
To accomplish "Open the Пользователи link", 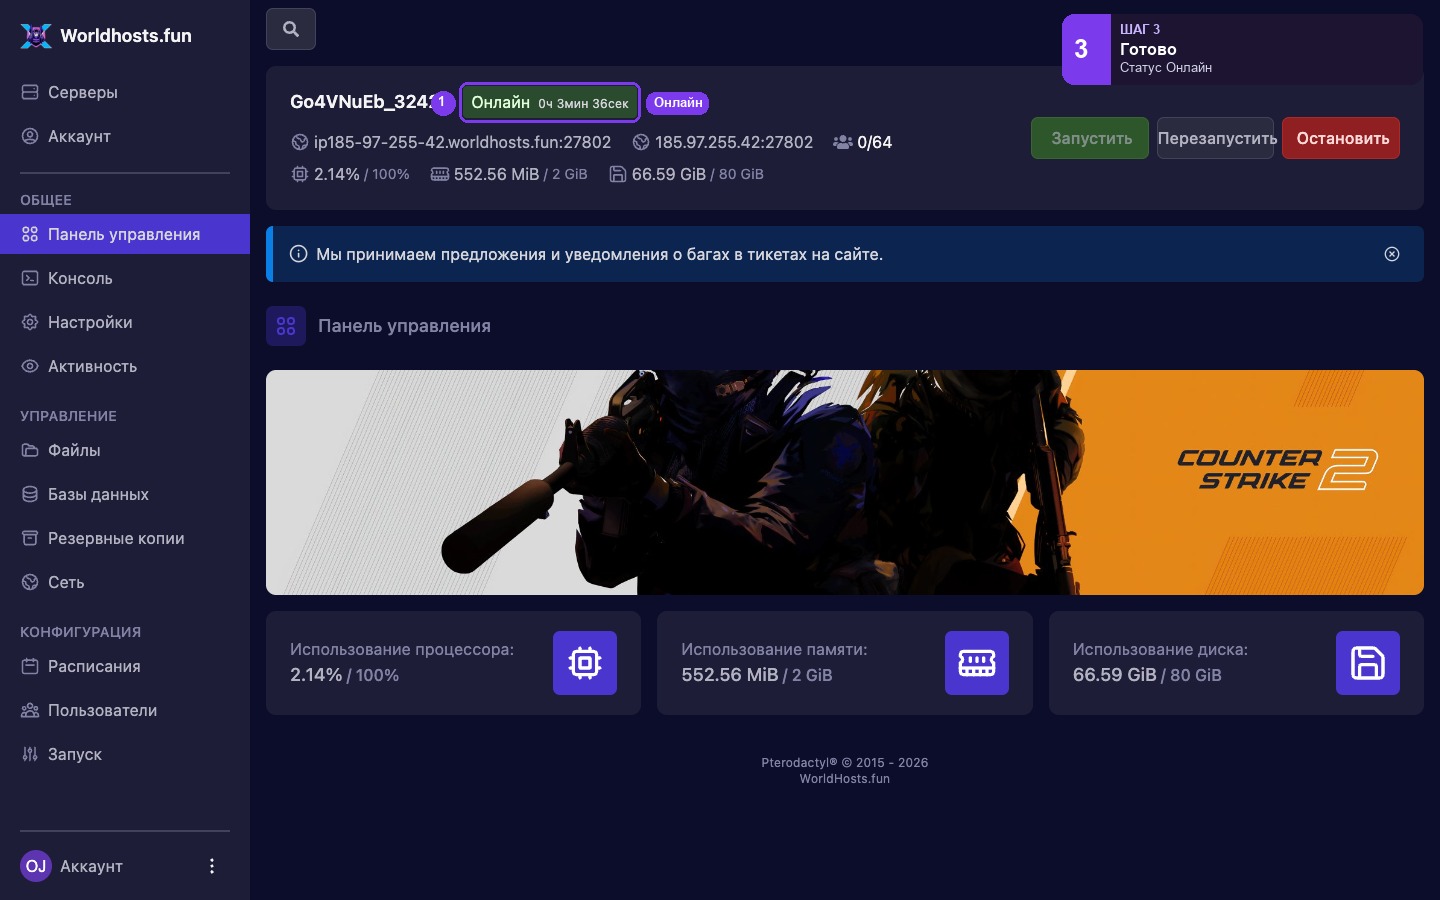I will coord(125,710).
